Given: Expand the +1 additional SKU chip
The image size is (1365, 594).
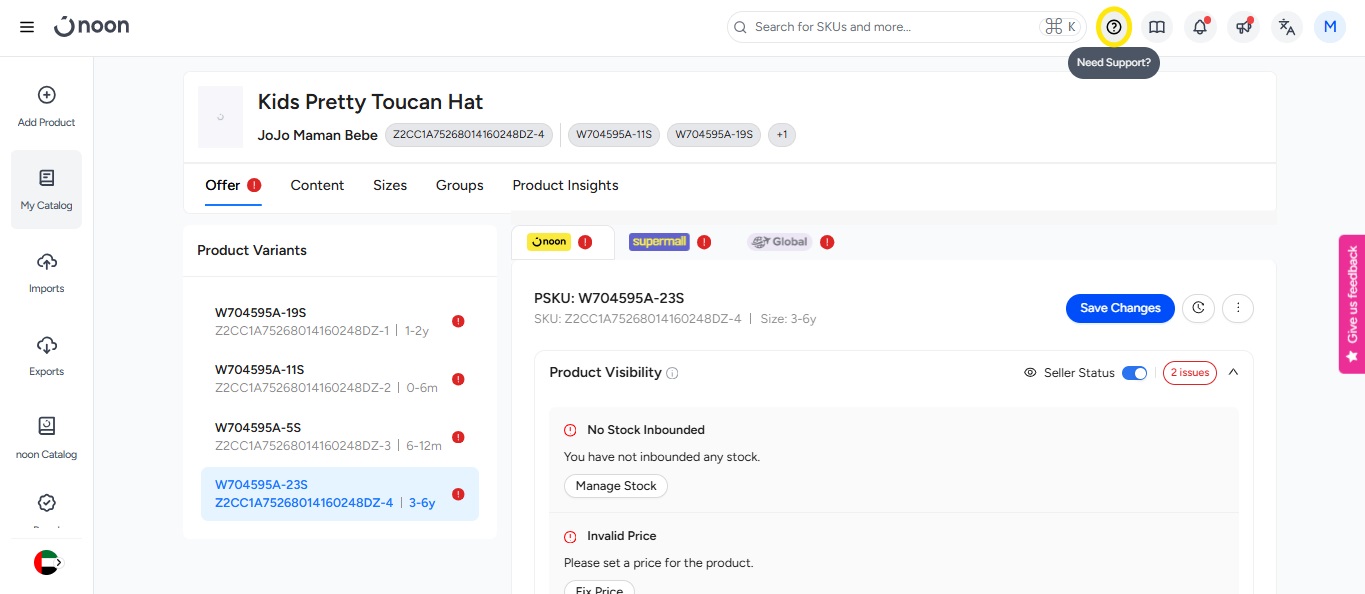Looking at the screenshot, I should coord(781,134).
